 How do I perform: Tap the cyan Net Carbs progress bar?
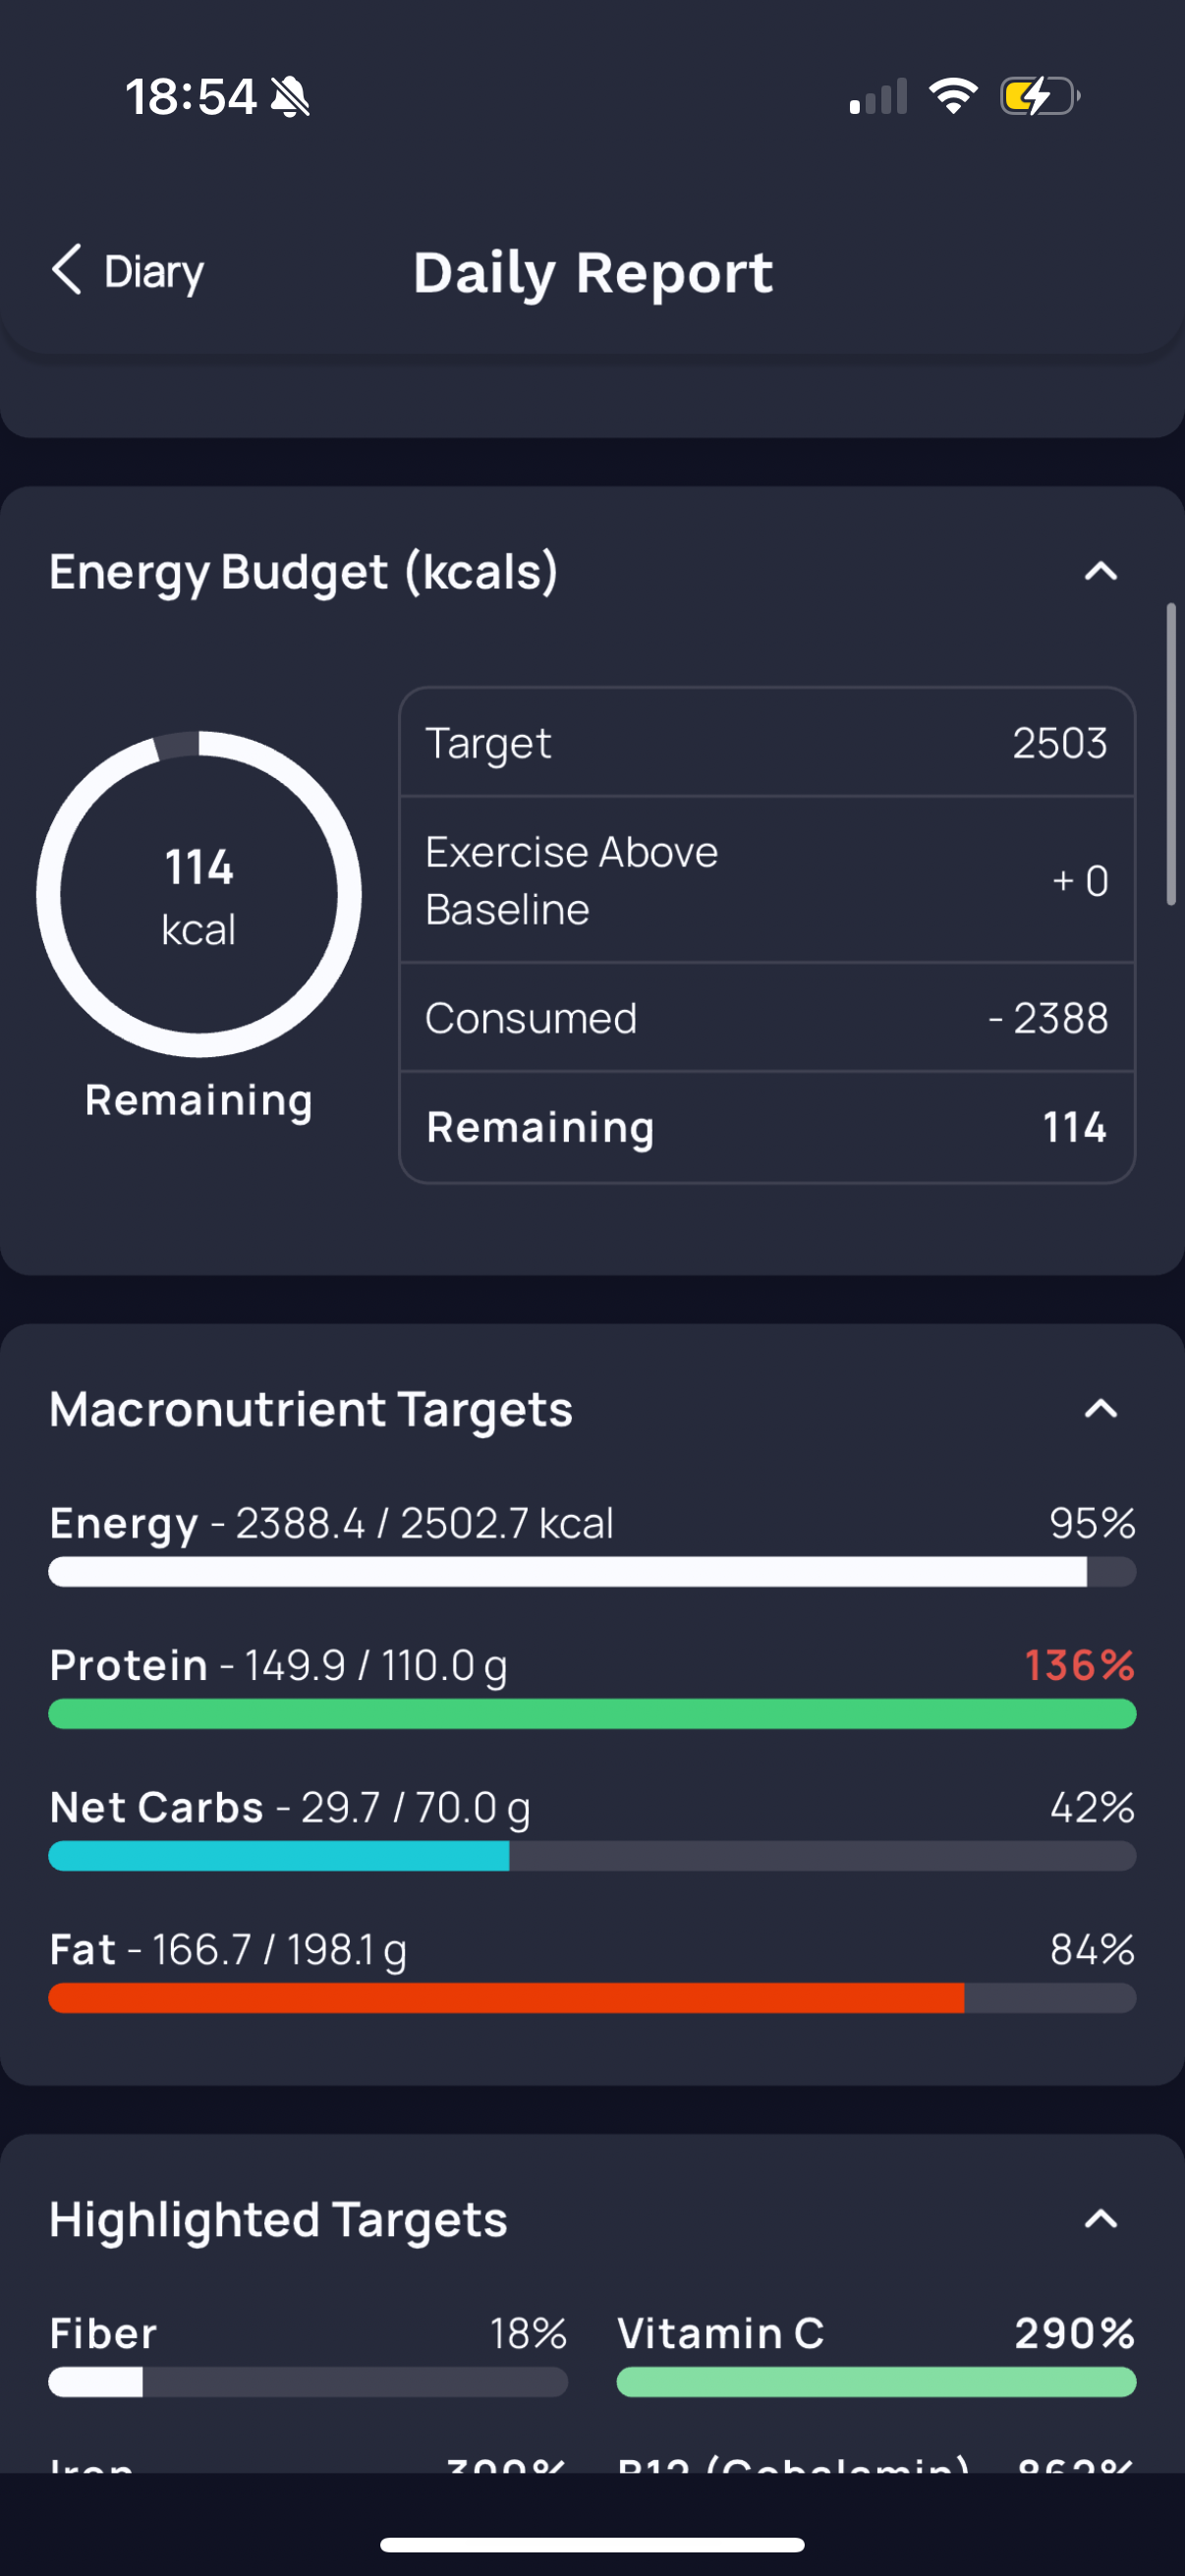coord(592,1856)
